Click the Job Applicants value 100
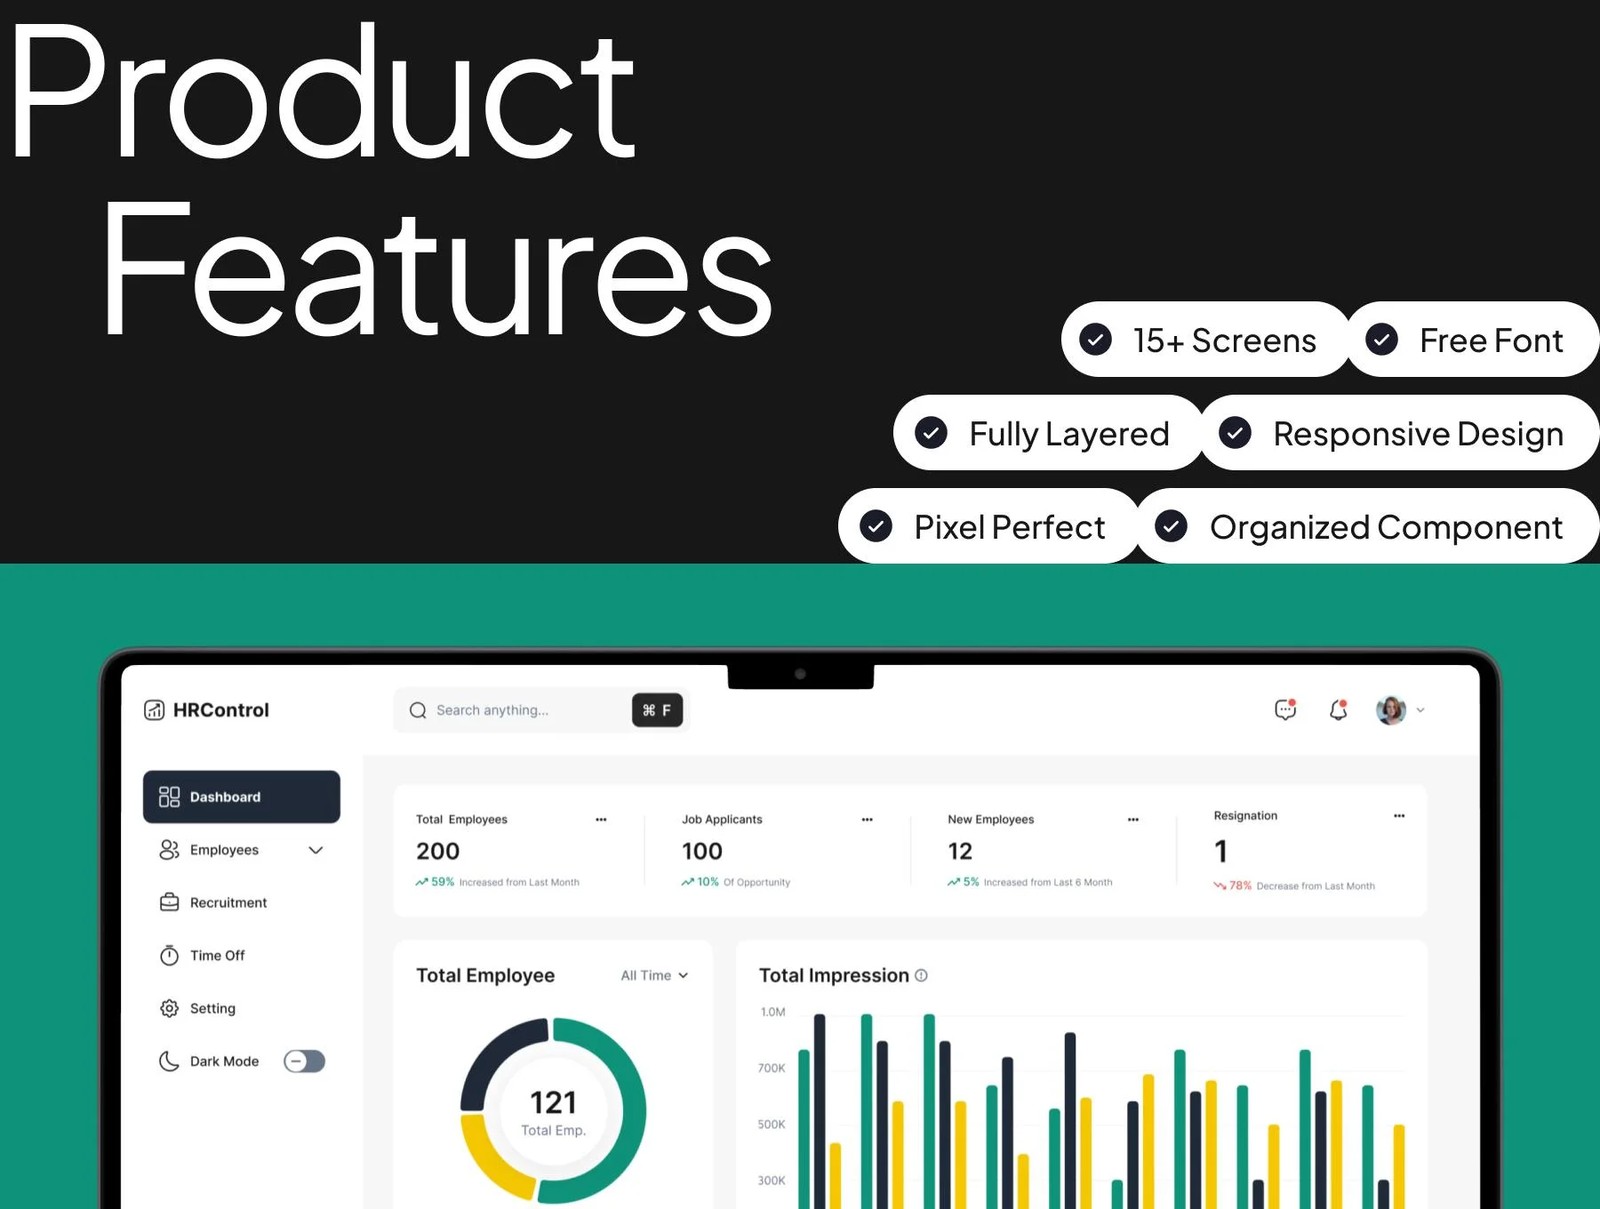This screenshot has width=1600, height=1209. [702, 851]
